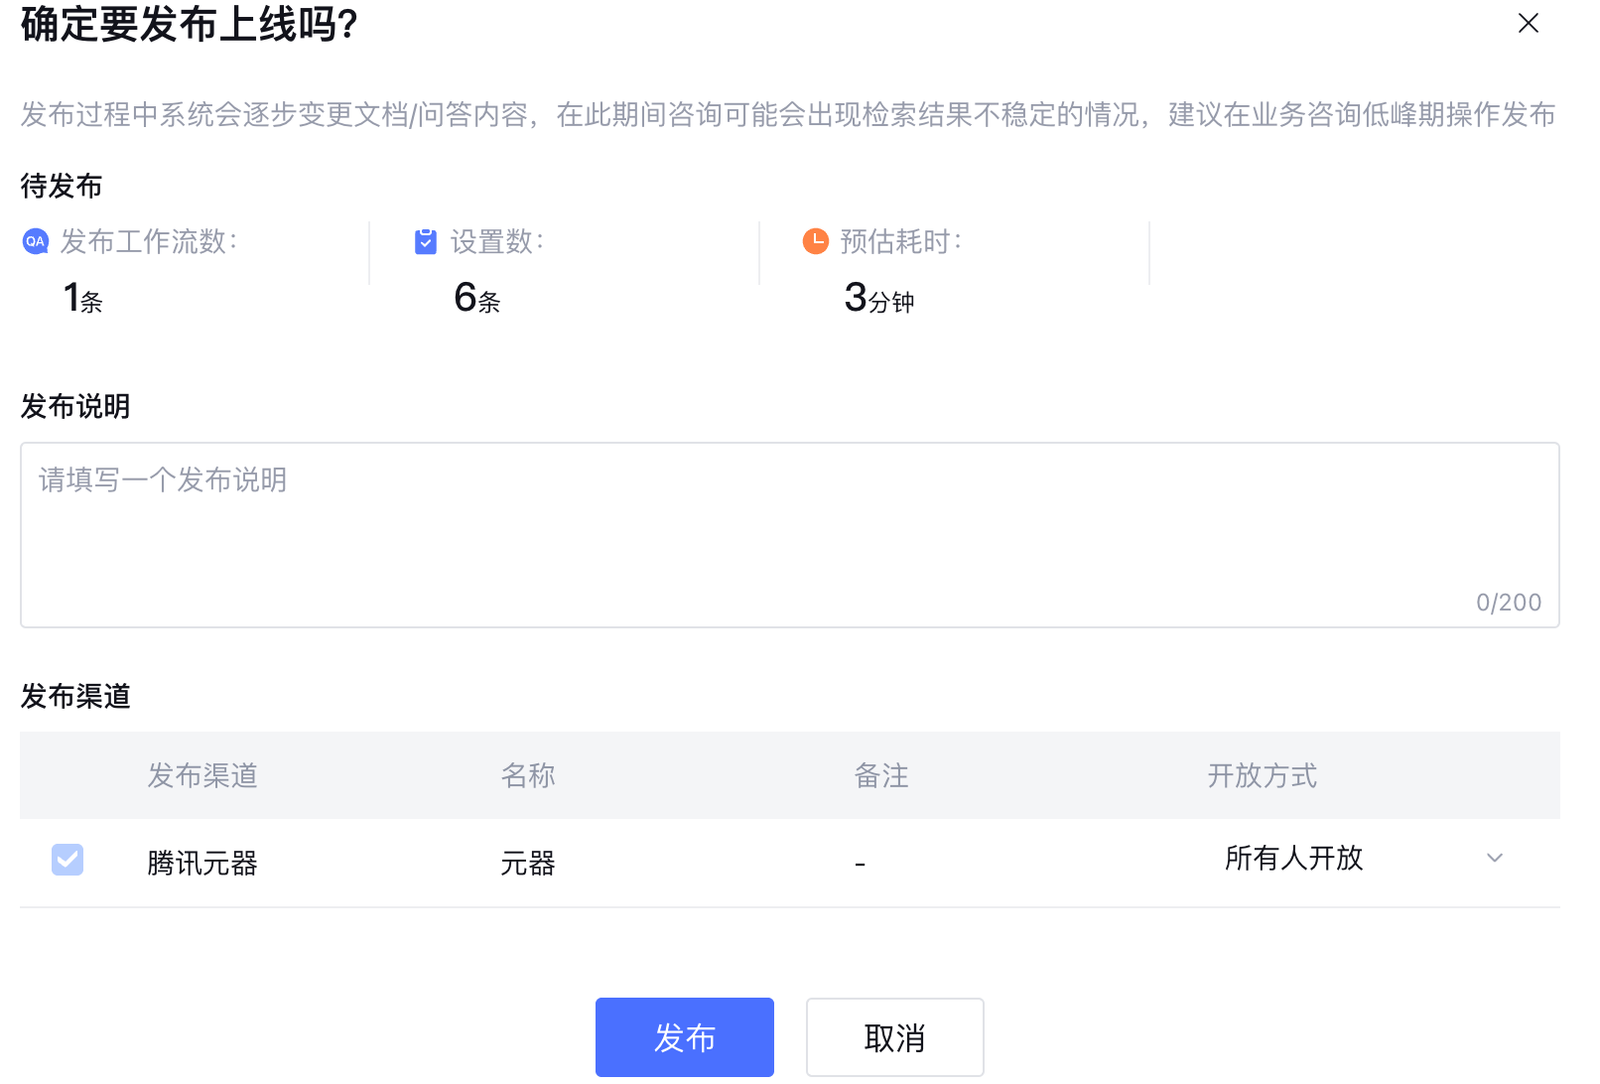
Task: Select the 腾讯元器 channel name cell
Action: [x=202, y=863]
